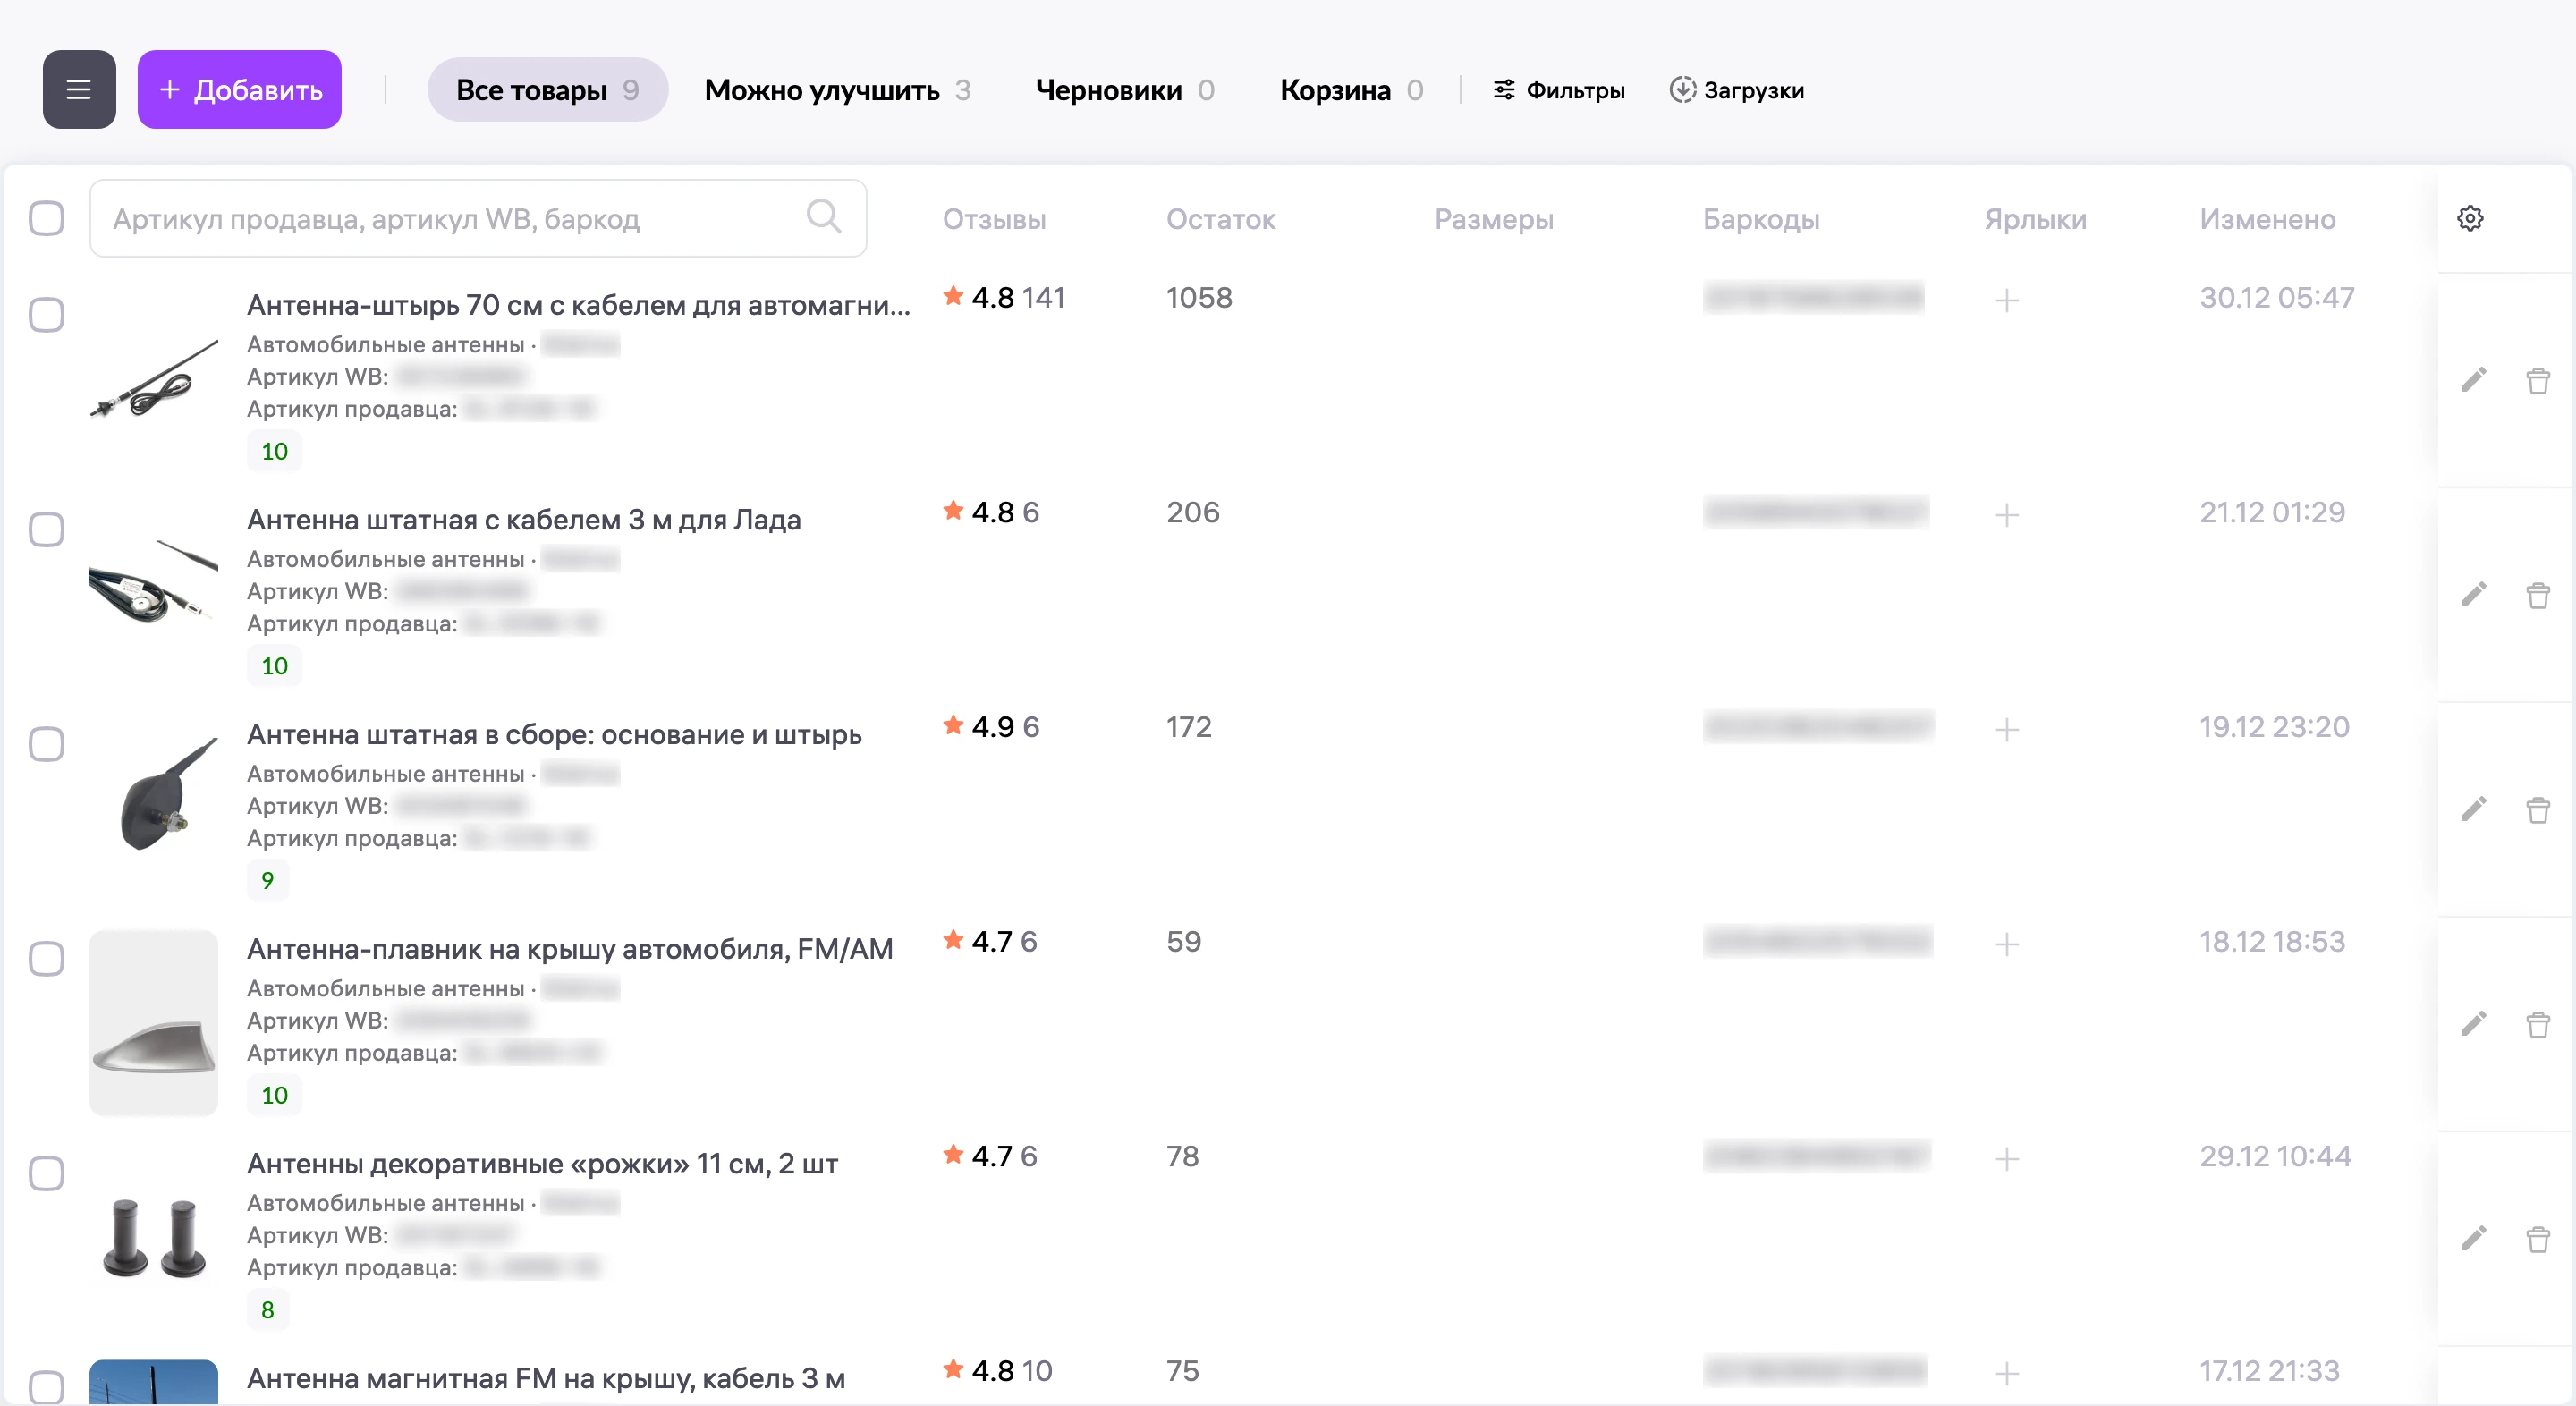Delete the Антенна штатная с кабелем product
The height and width of the screenshot is (1406, 2576).
click(2538, 596)
